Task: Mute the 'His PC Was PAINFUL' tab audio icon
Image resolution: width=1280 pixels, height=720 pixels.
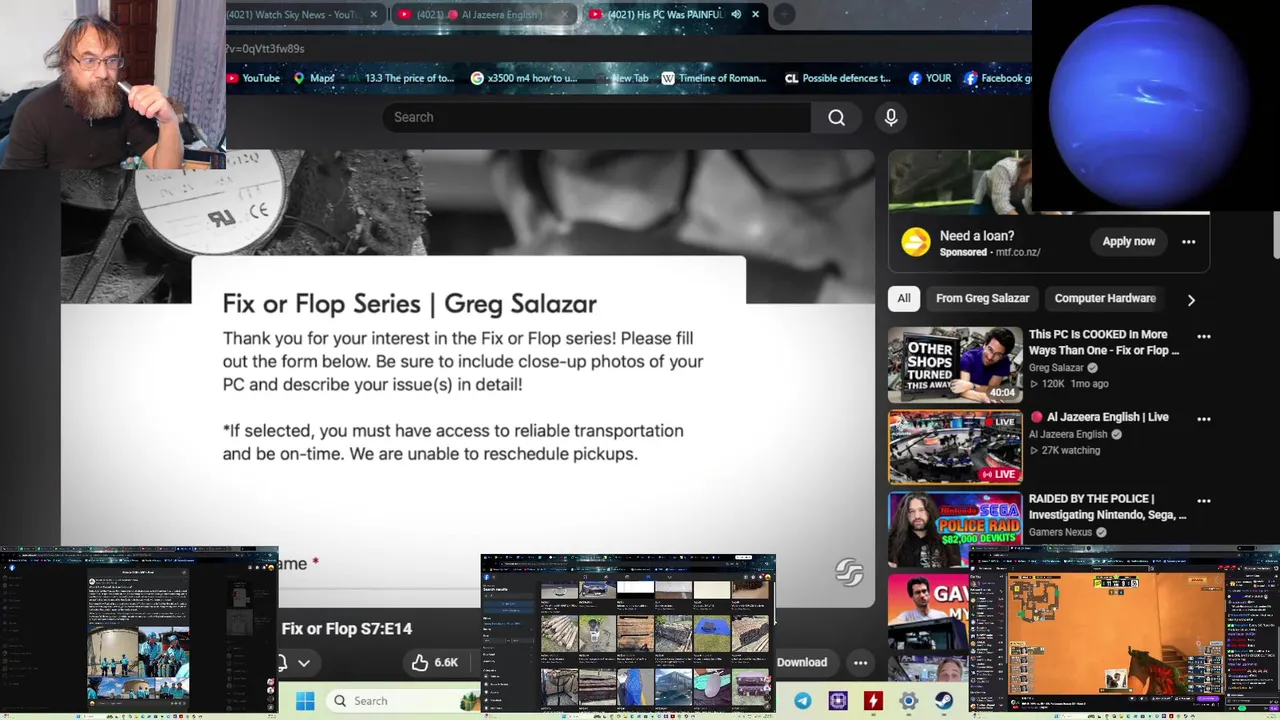Action: [736, 14]
